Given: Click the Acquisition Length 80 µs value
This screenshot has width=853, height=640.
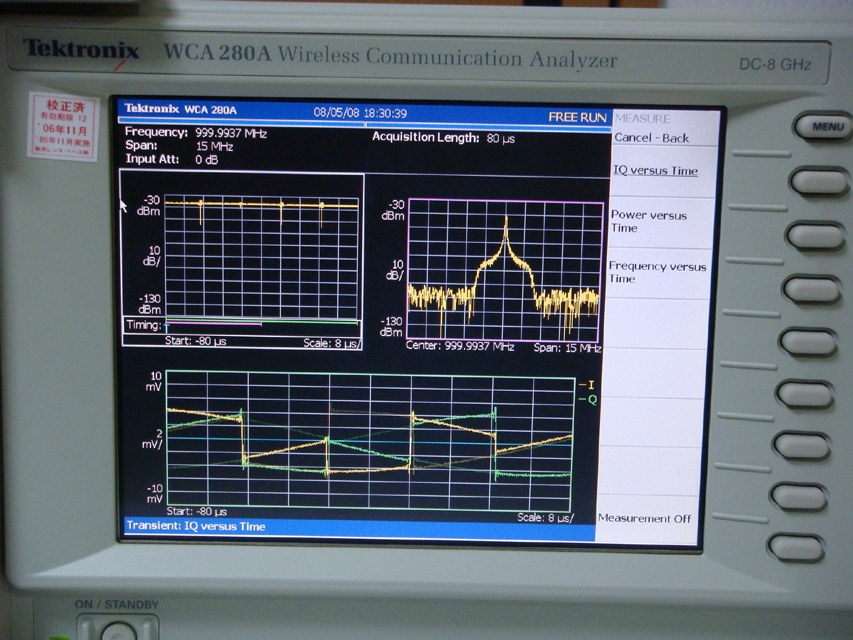Looking at the screenshot, I should pos(500,138).
